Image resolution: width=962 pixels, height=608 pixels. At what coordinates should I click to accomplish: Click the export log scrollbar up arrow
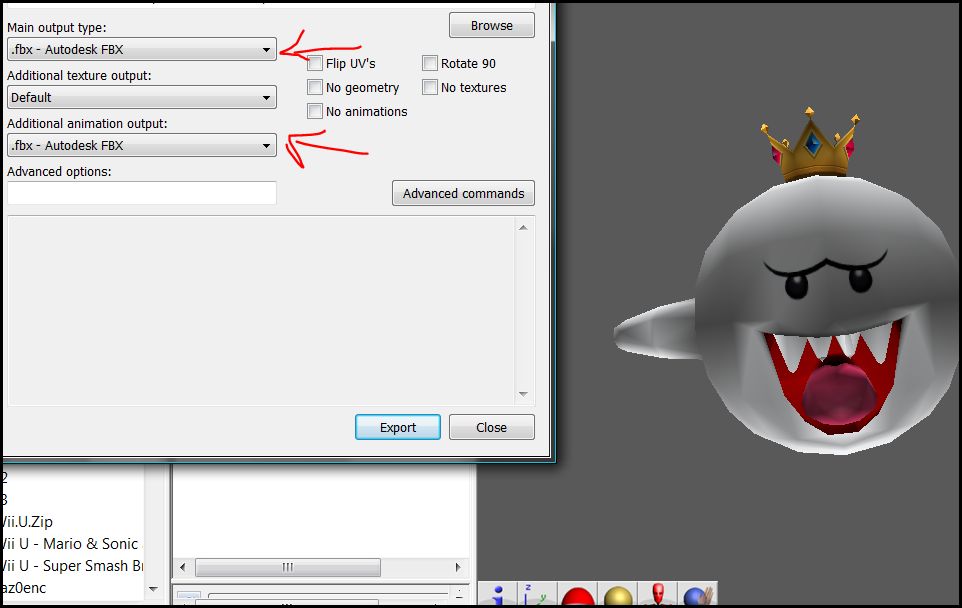coord(523,228)
